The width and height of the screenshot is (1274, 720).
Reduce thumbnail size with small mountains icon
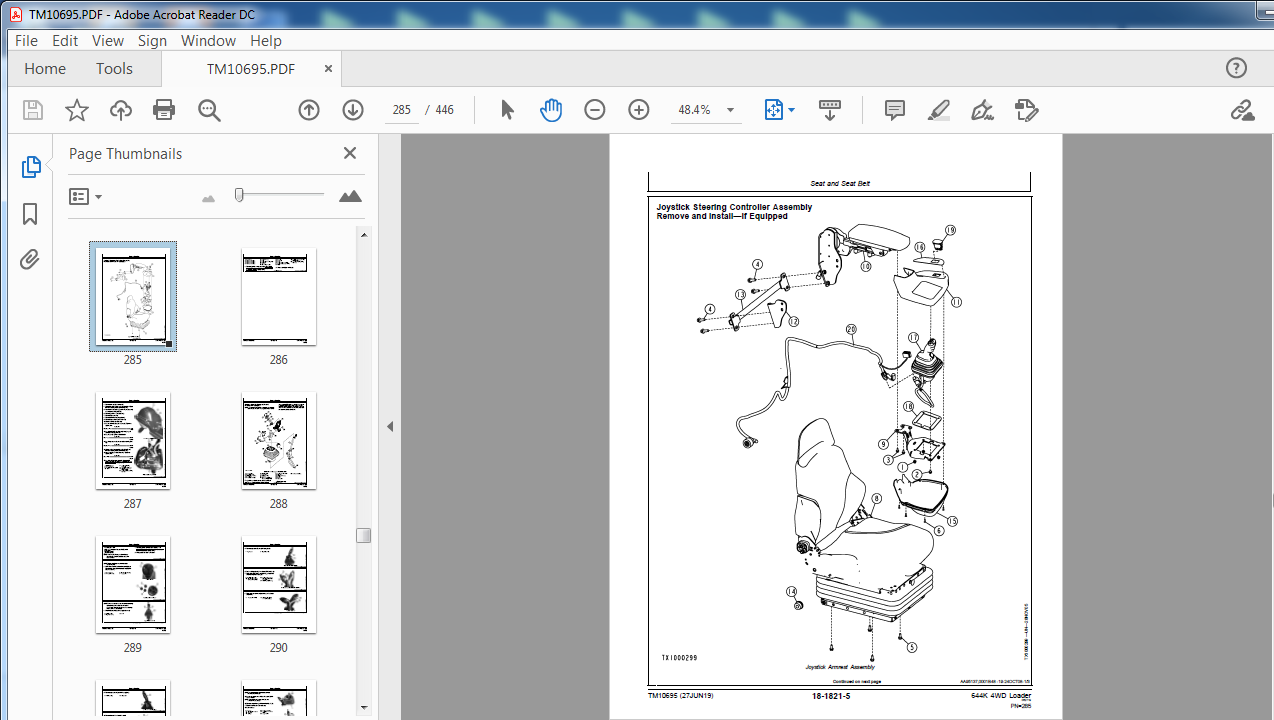click(208, 198)
